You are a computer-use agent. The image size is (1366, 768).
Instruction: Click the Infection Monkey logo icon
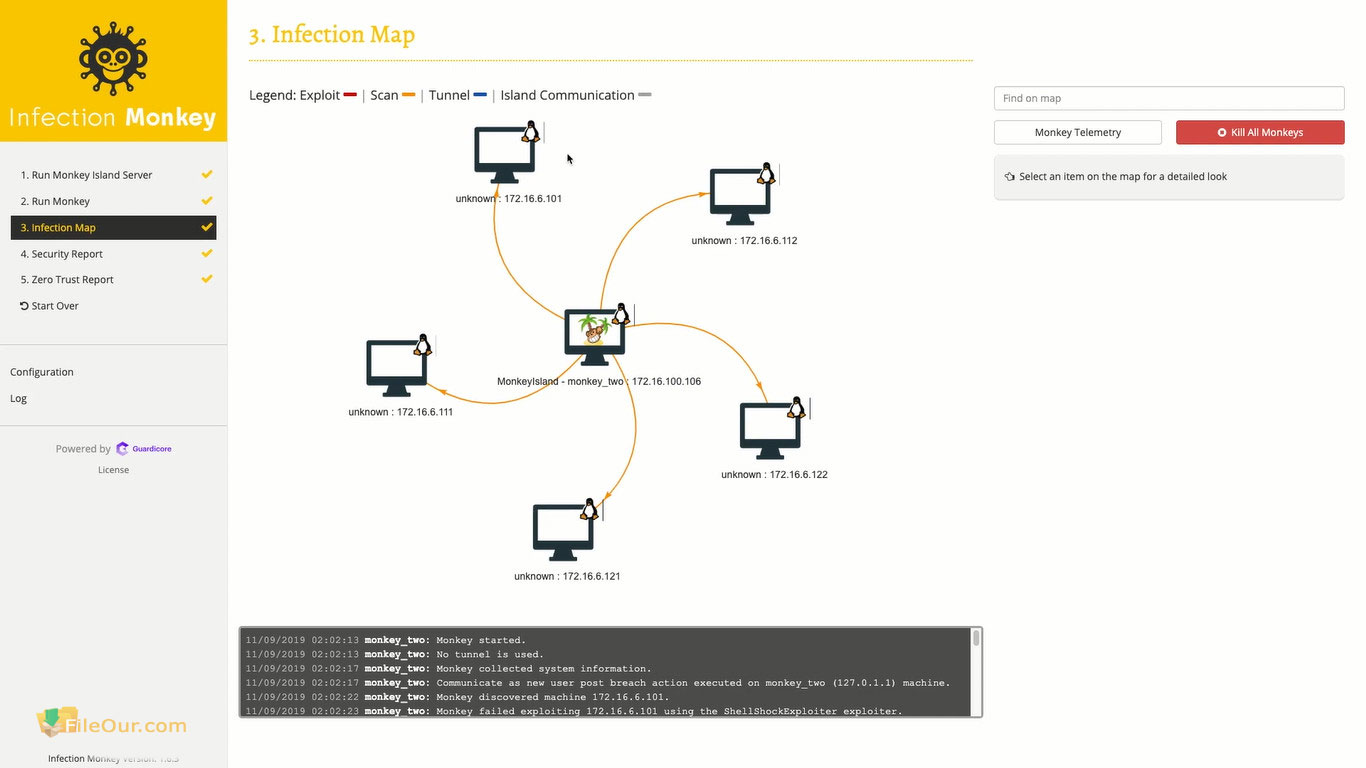tap(113, 57)
